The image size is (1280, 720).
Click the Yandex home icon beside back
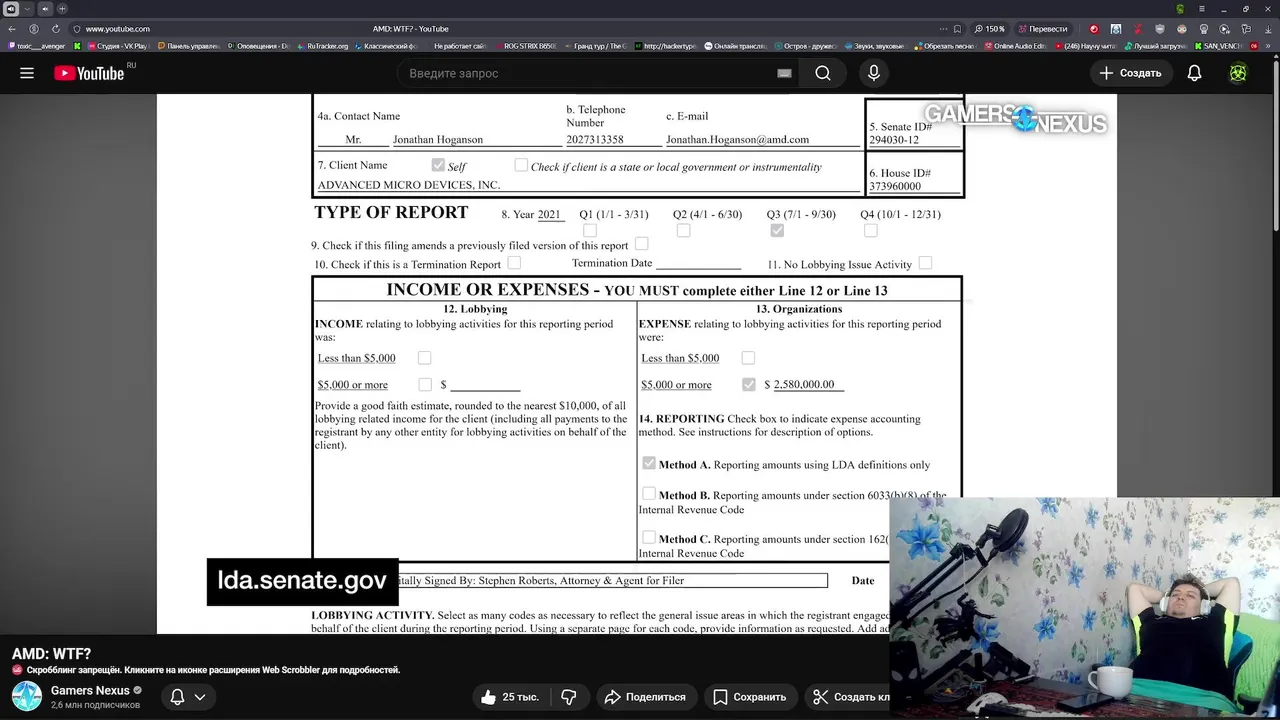click(x=33, y=29)
